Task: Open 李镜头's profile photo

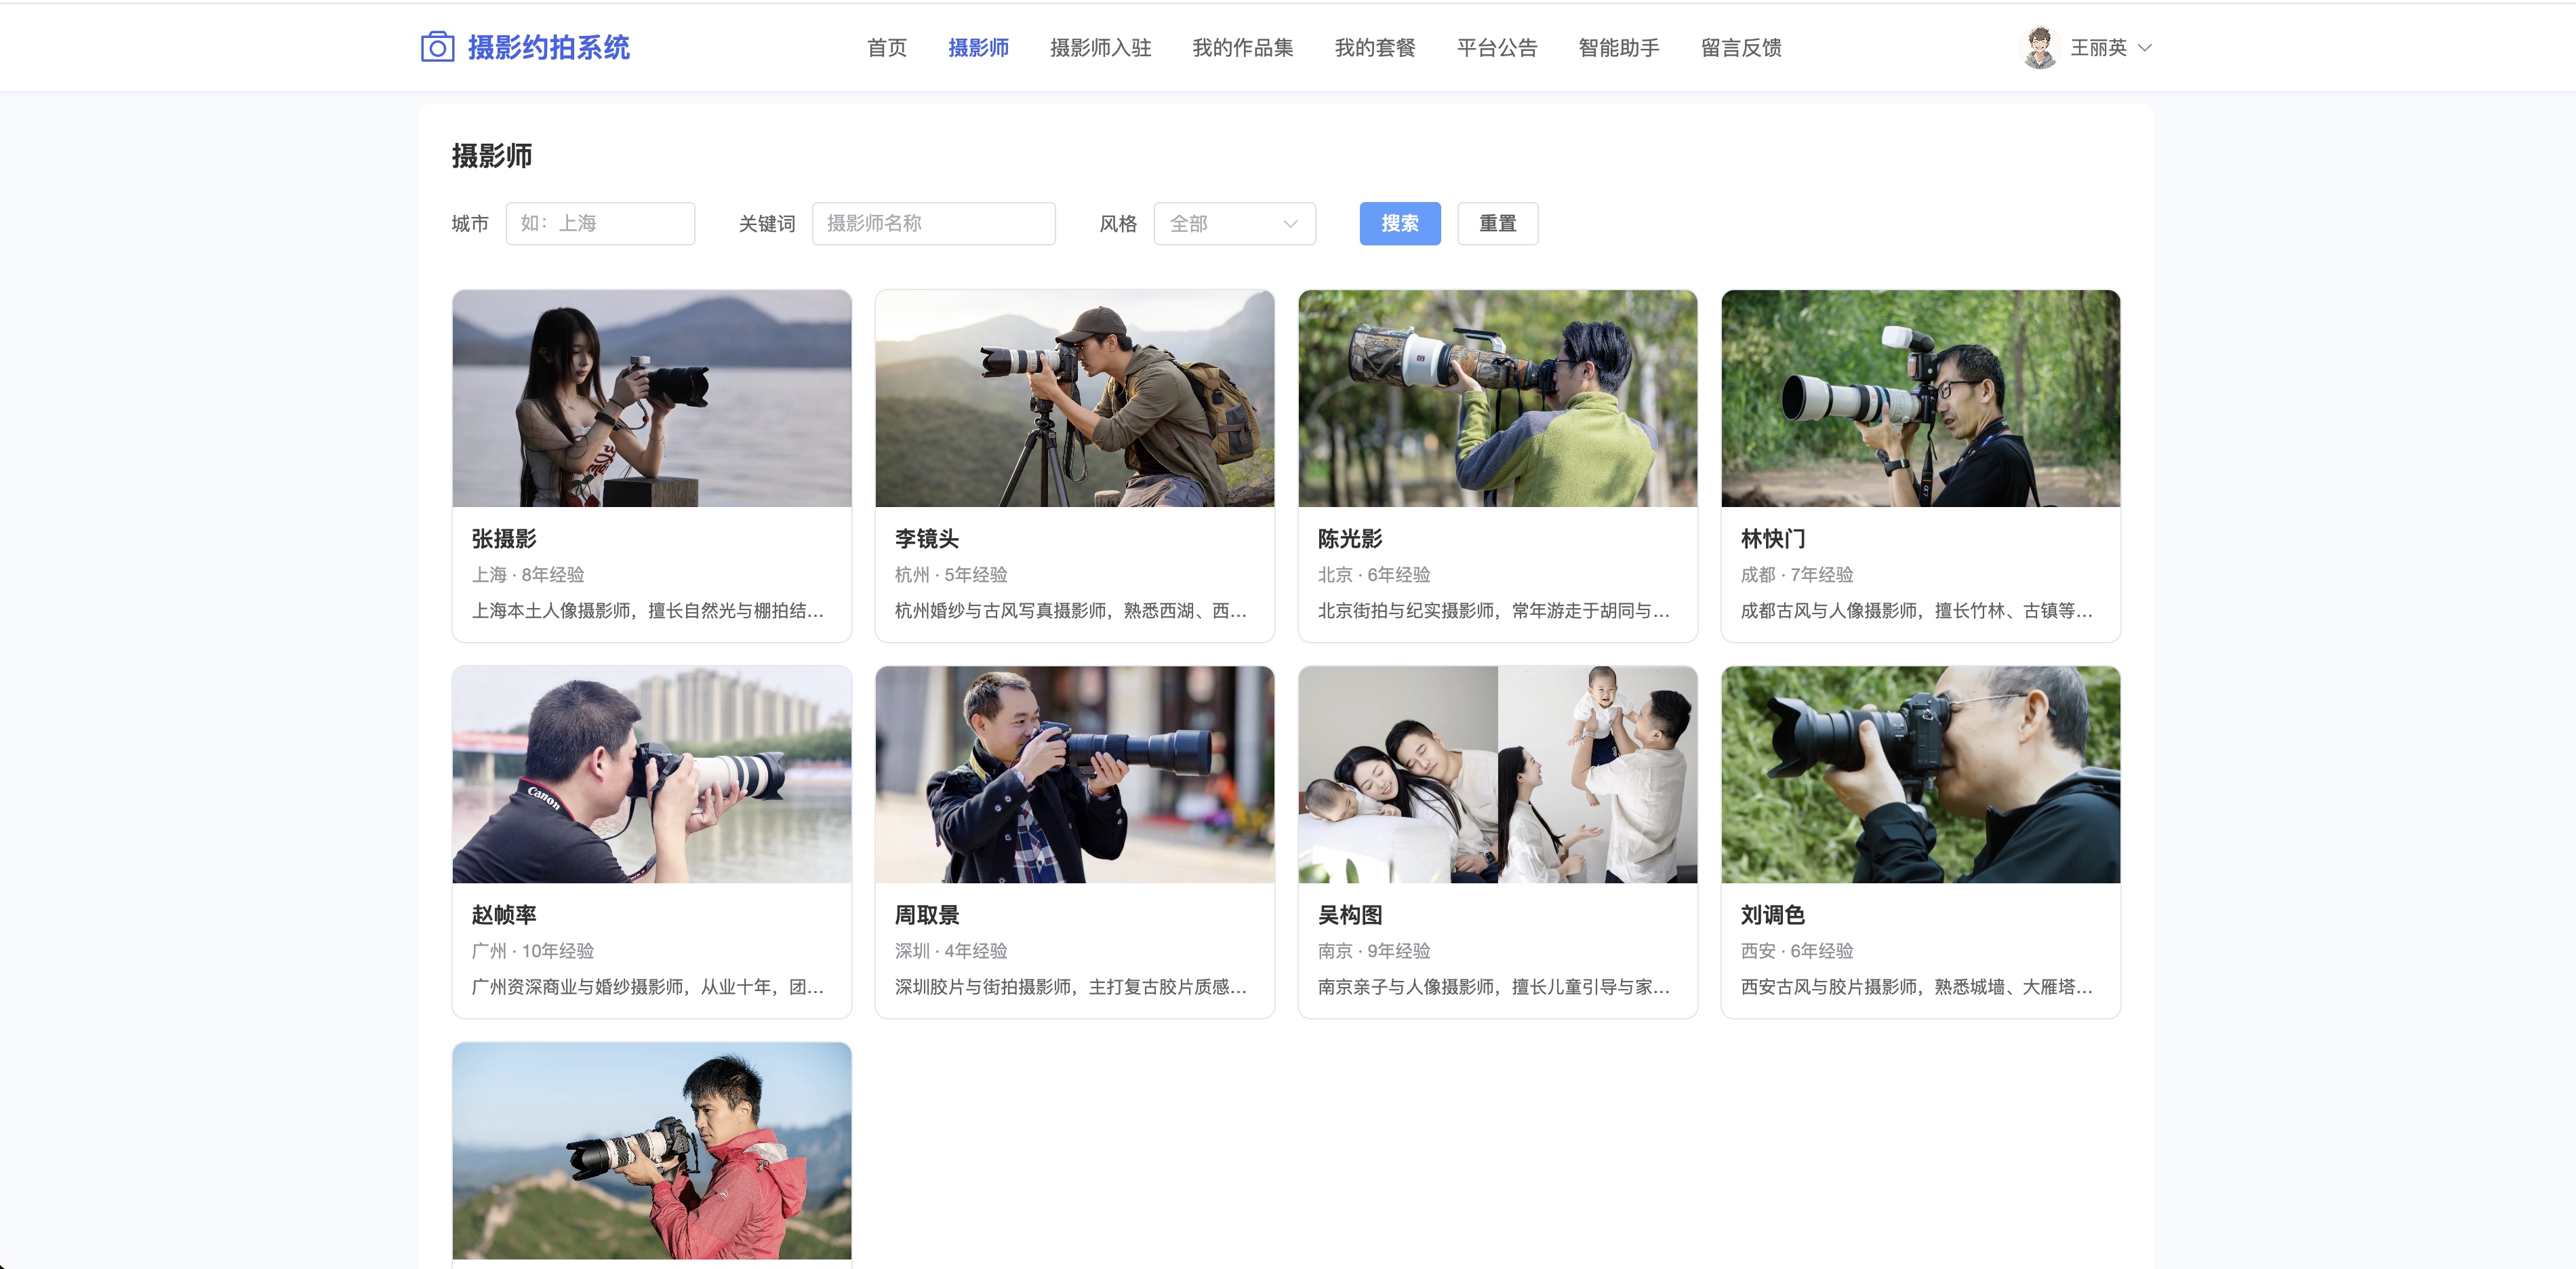Action: (1075, 398)
